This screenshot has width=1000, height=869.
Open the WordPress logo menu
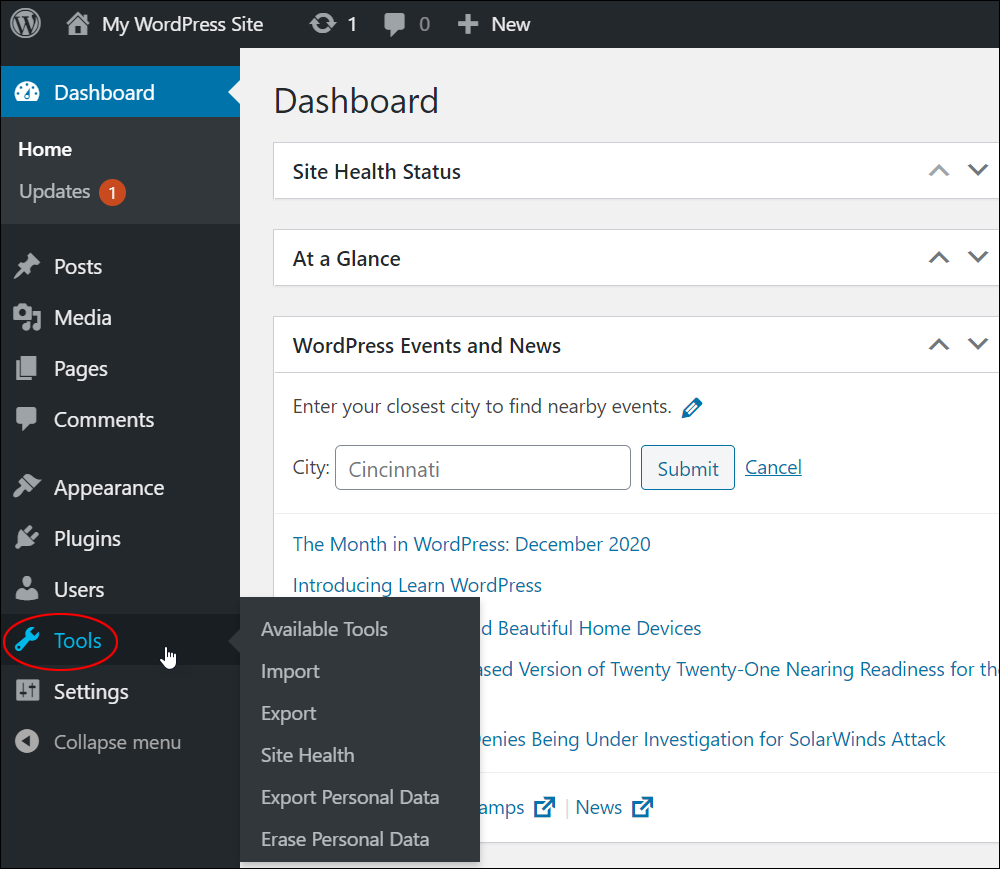(26, 24)
